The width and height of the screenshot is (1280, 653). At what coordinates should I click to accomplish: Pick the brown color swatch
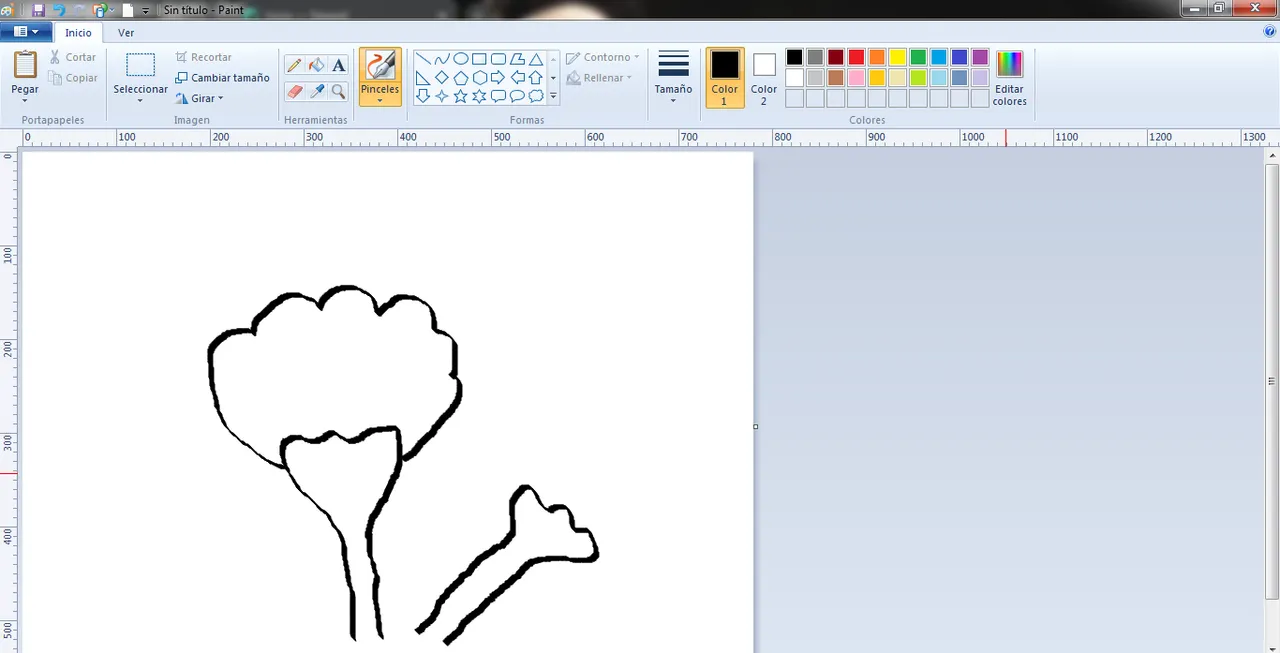pyautogui.click(x=836, y=78)
